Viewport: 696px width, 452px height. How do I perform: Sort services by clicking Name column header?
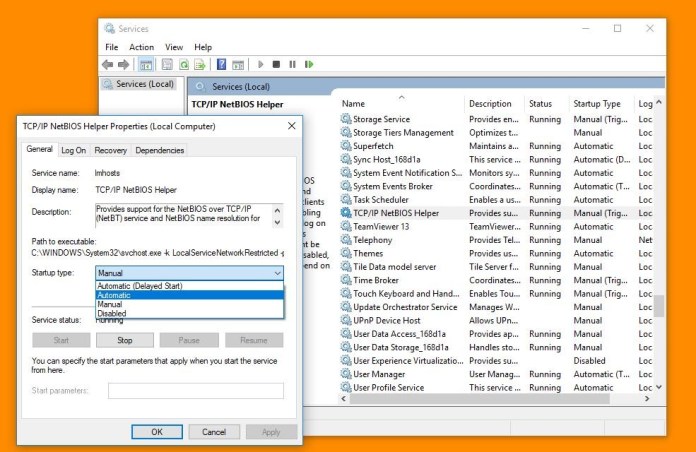(401, 103)
